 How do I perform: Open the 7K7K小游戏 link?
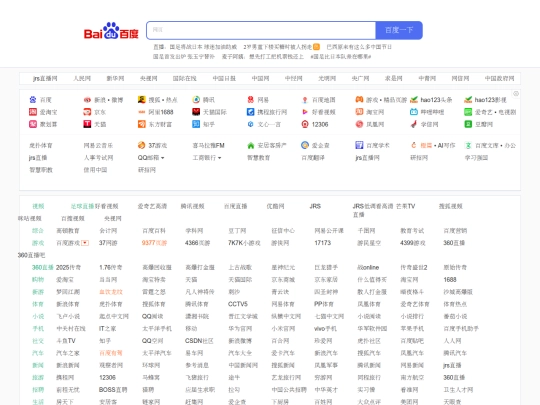(244, 243)
